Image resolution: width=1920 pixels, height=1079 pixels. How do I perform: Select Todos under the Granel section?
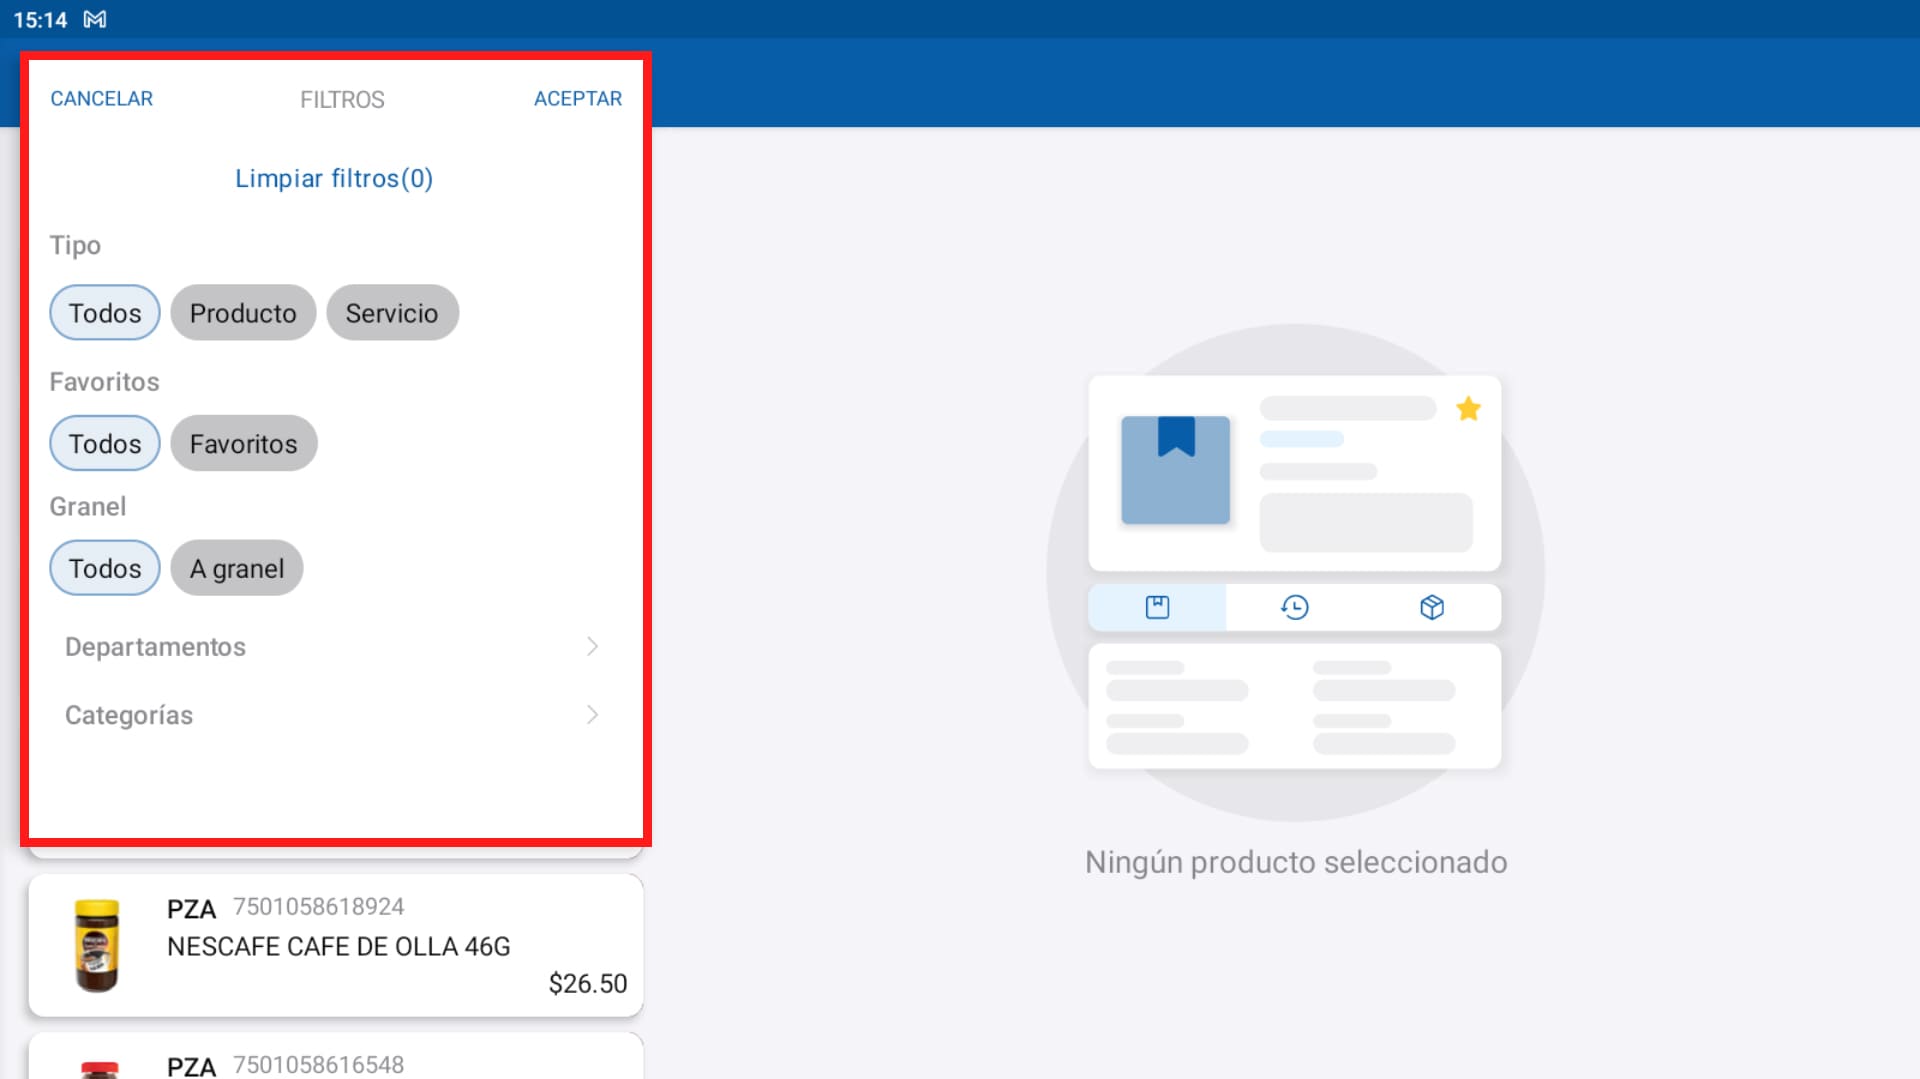point(104,567)
